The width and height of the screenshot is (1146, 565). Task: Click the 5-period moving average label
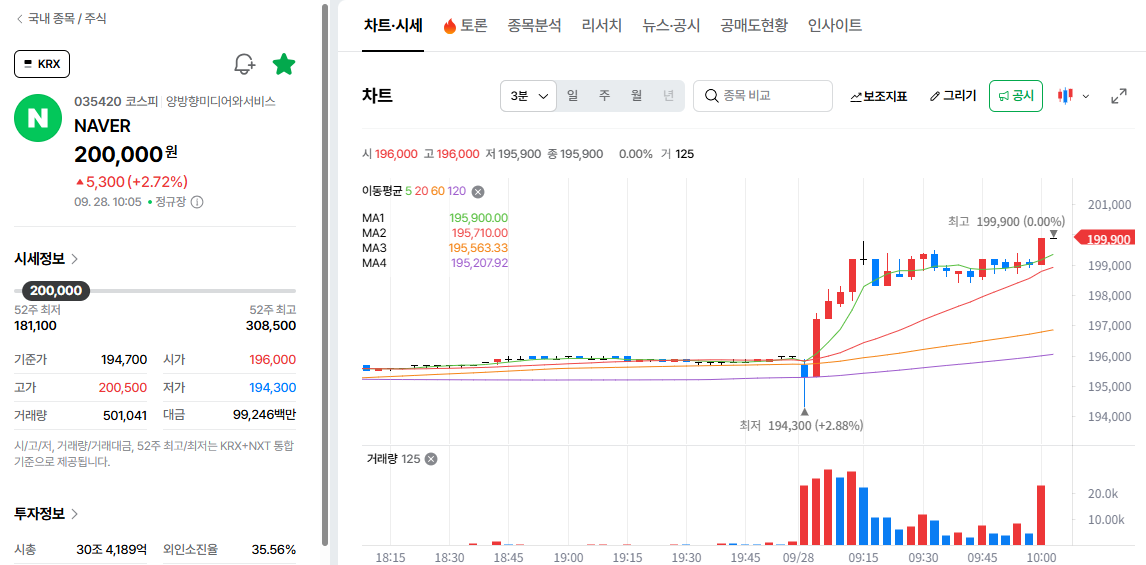coord(409,192)
